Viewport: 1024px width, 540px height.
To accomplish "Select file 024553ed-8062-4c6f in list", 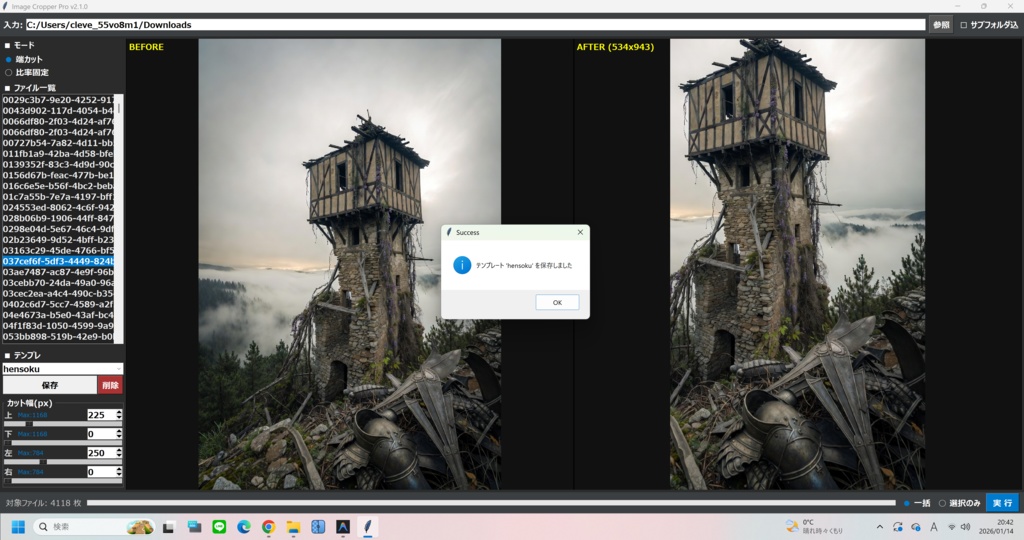I will click(x=58, y=208).
